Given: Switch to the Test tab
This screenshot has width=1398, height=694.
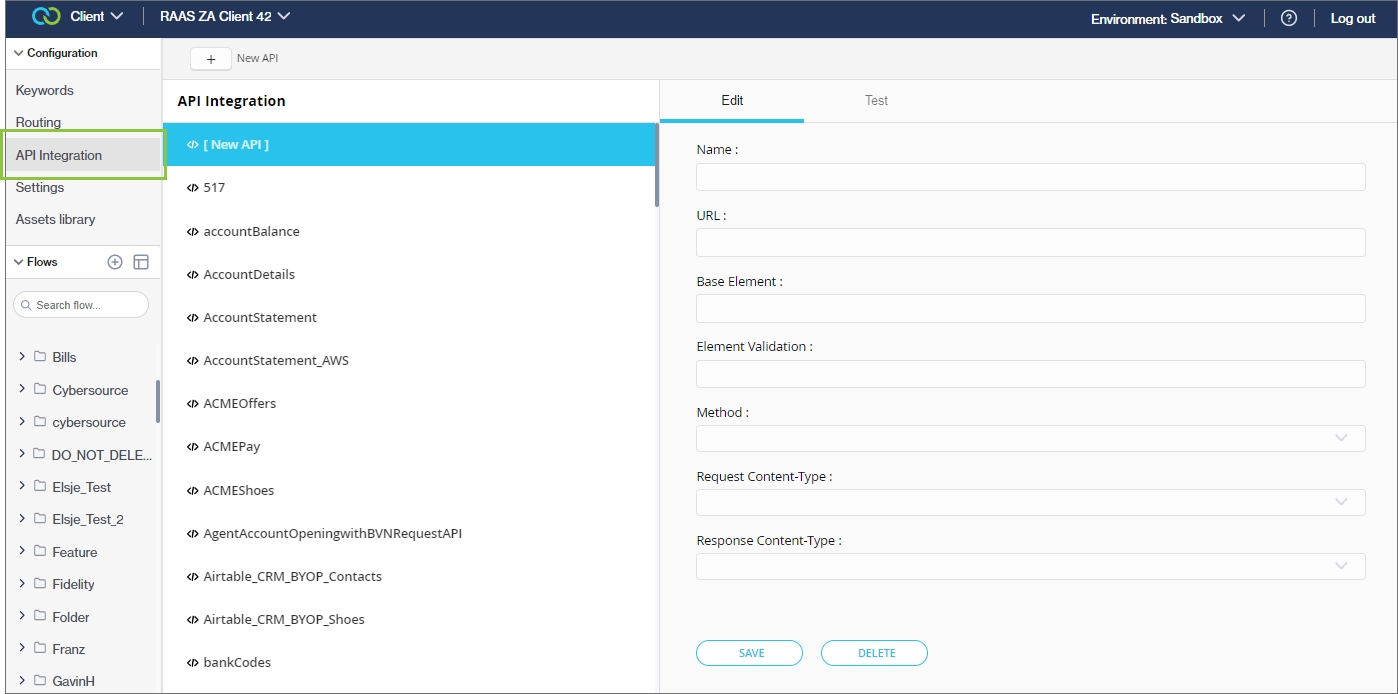Looking at the screenshot, I should (876, 100).
